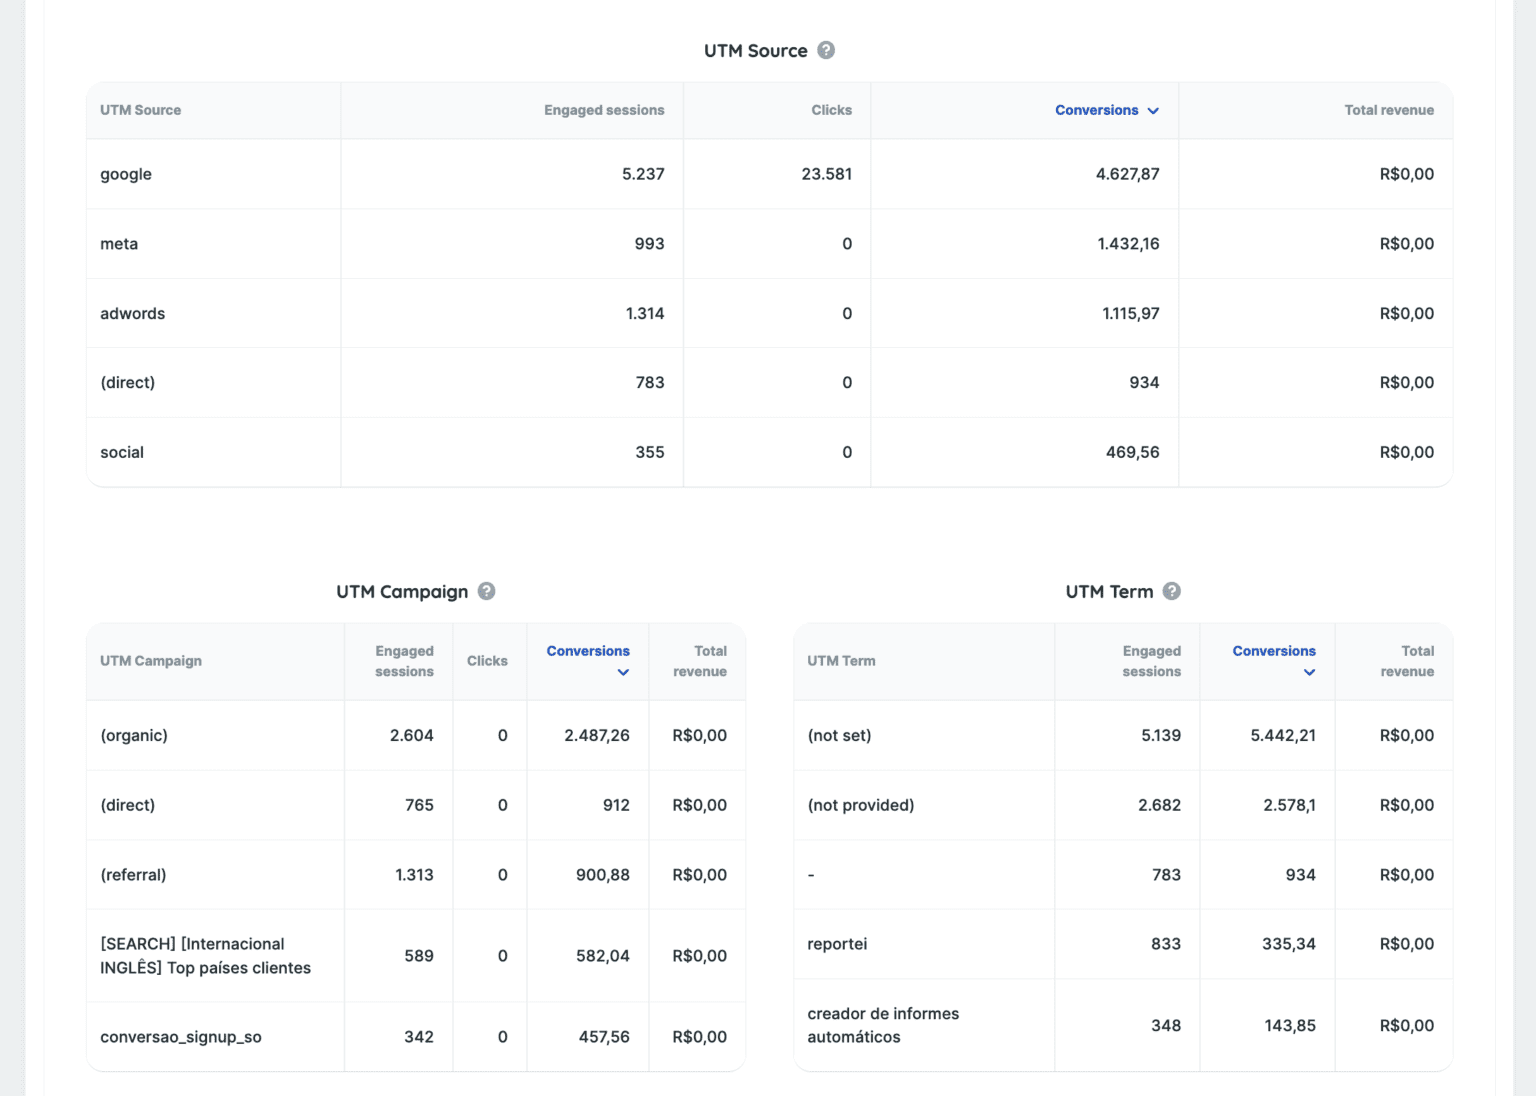Select the blue Conversions header in UTM Source

(x=1096, y=110)
